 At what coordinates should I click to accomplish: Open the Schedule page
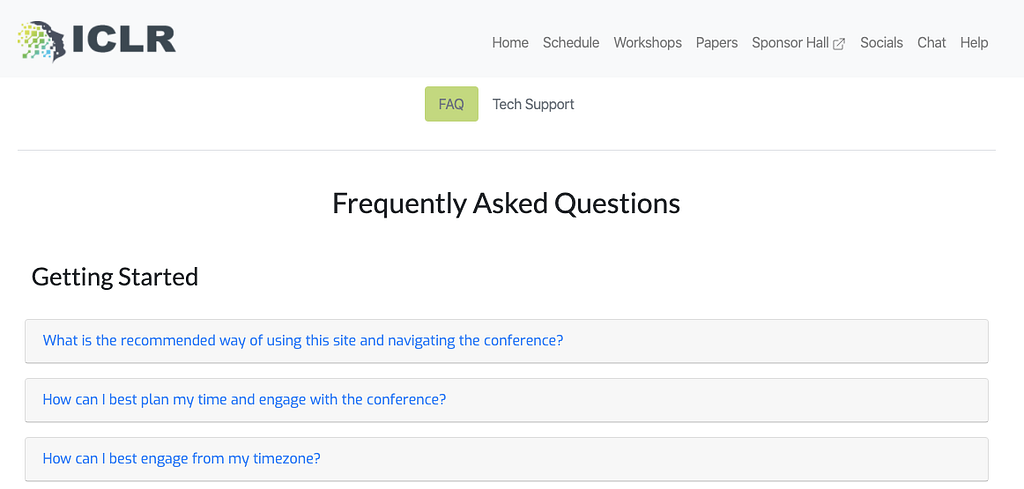tap(571, 42)
